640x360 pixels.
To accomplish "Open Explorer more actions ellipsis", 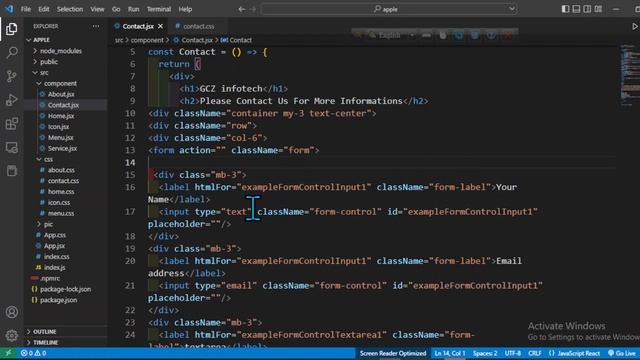I will tap(96, 26).
